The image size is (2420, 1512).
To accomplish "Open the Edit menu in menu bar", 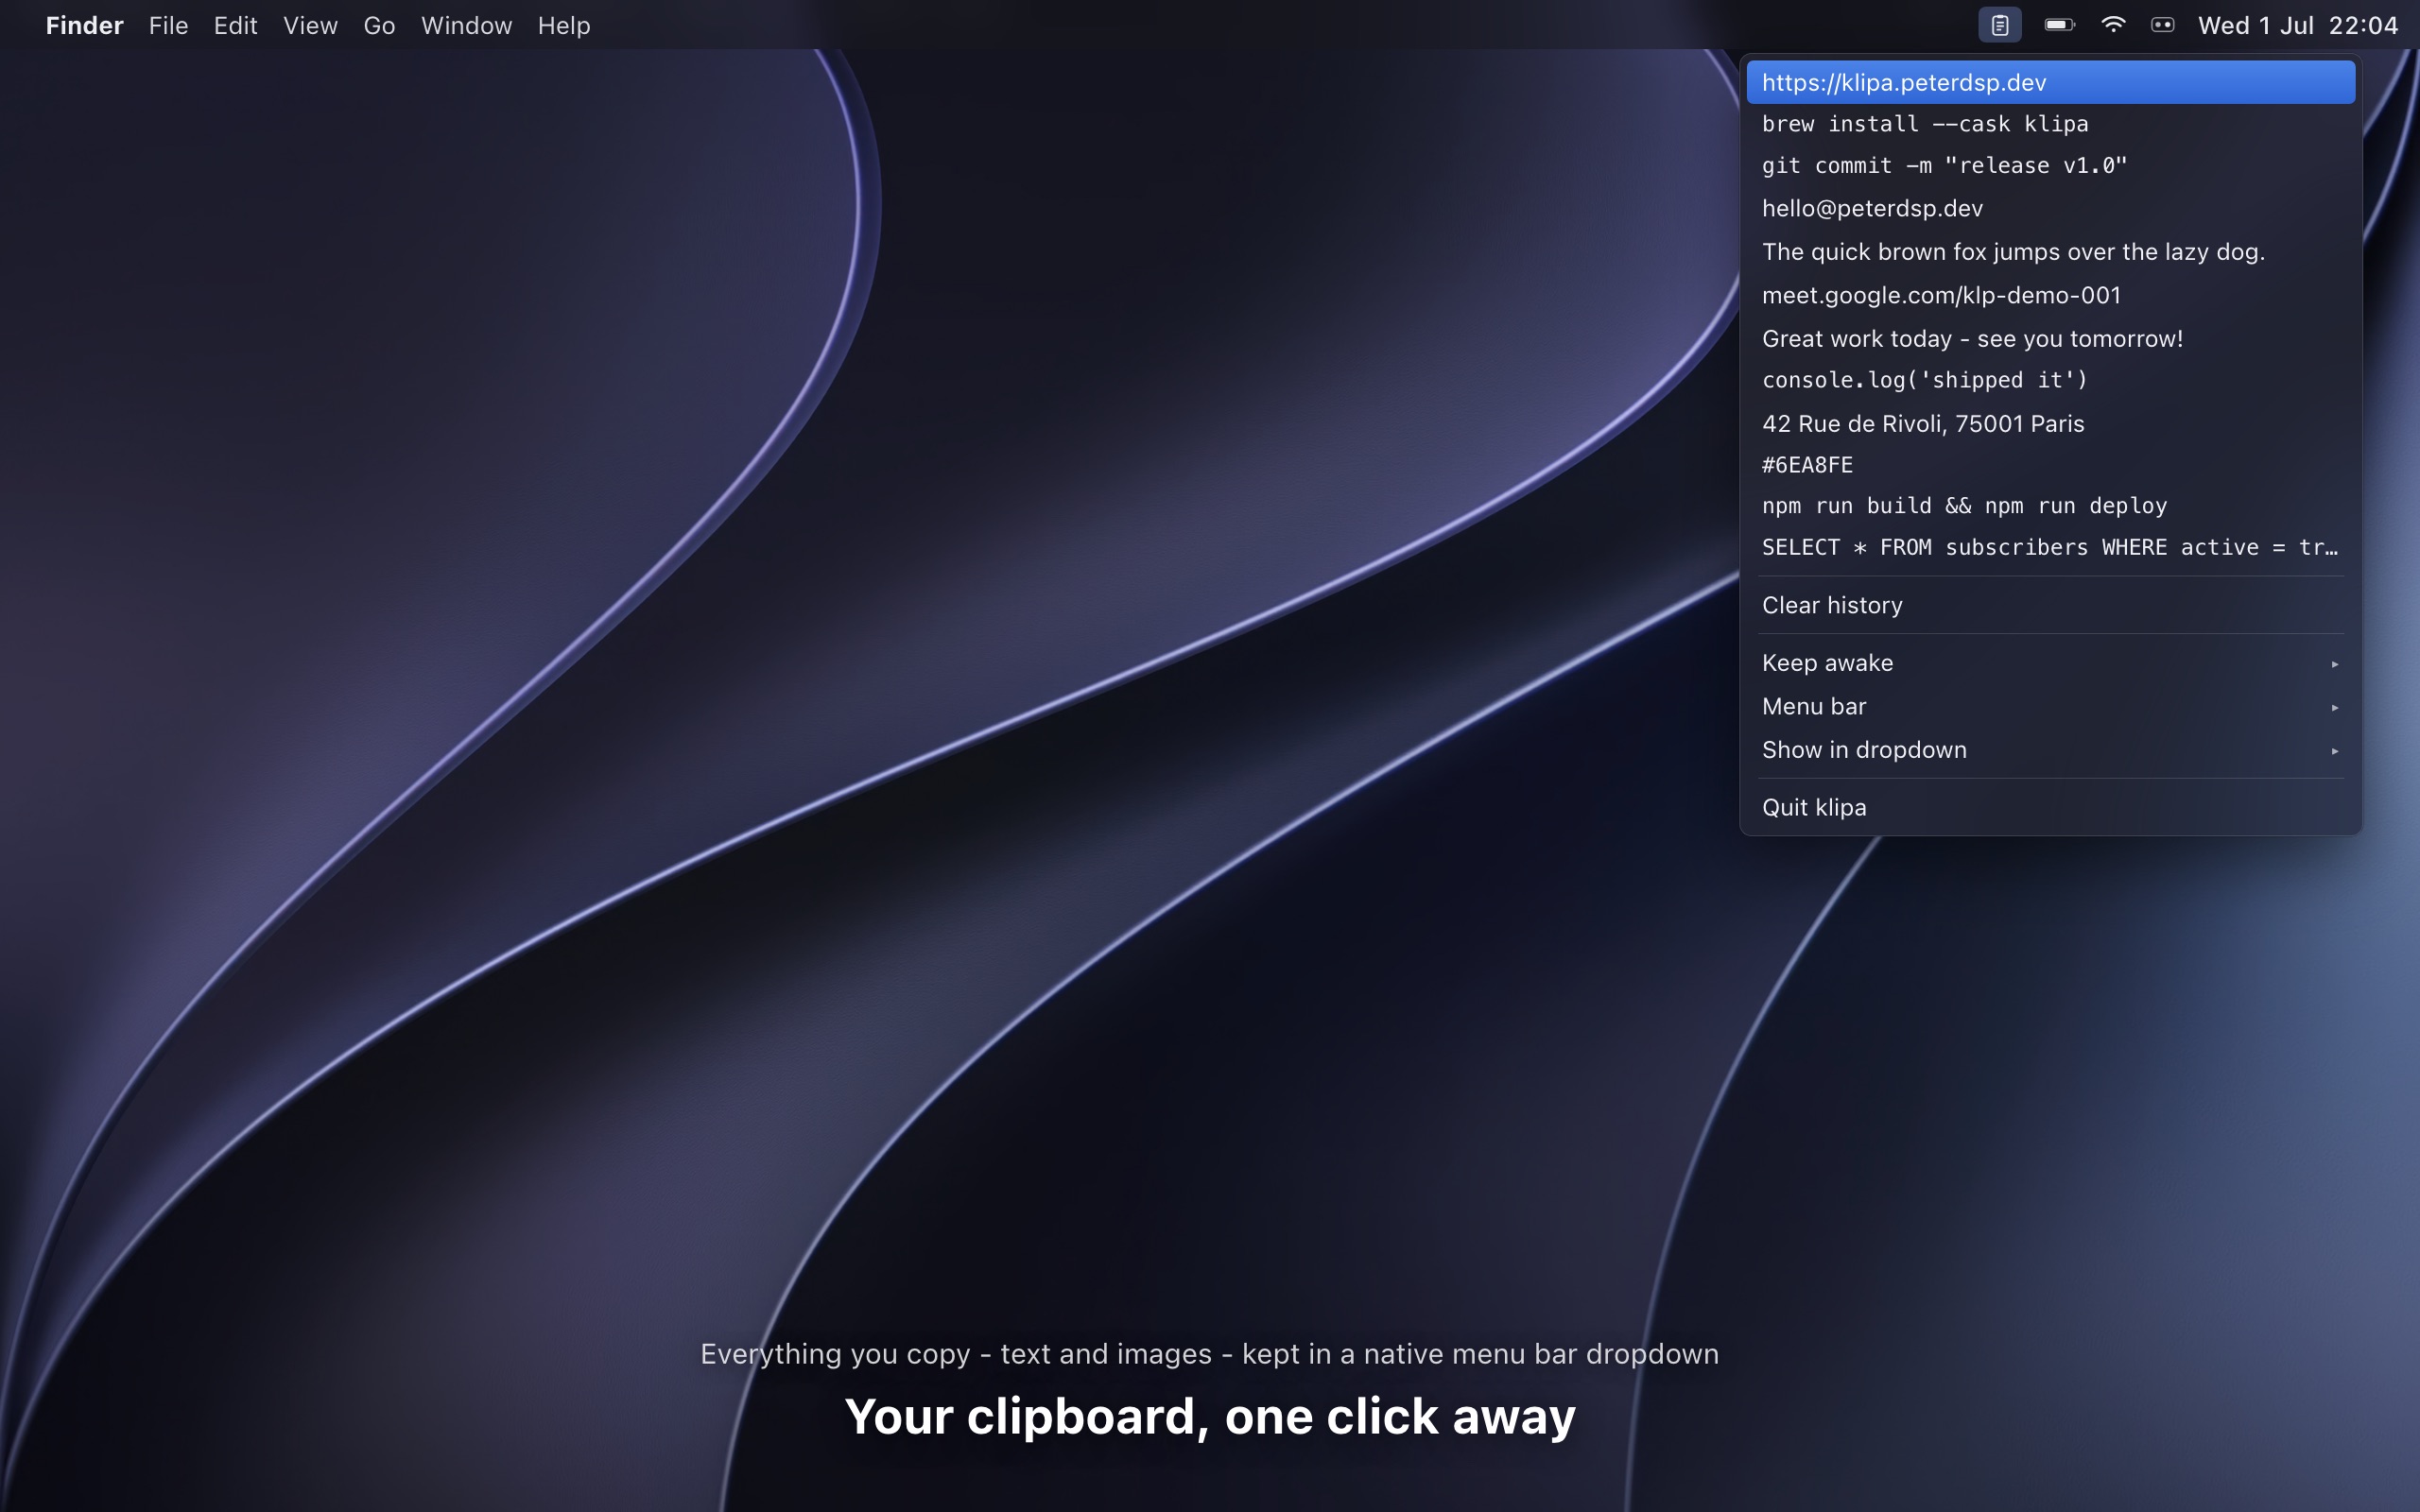I will pyautogui.click(x=235, y=25).
